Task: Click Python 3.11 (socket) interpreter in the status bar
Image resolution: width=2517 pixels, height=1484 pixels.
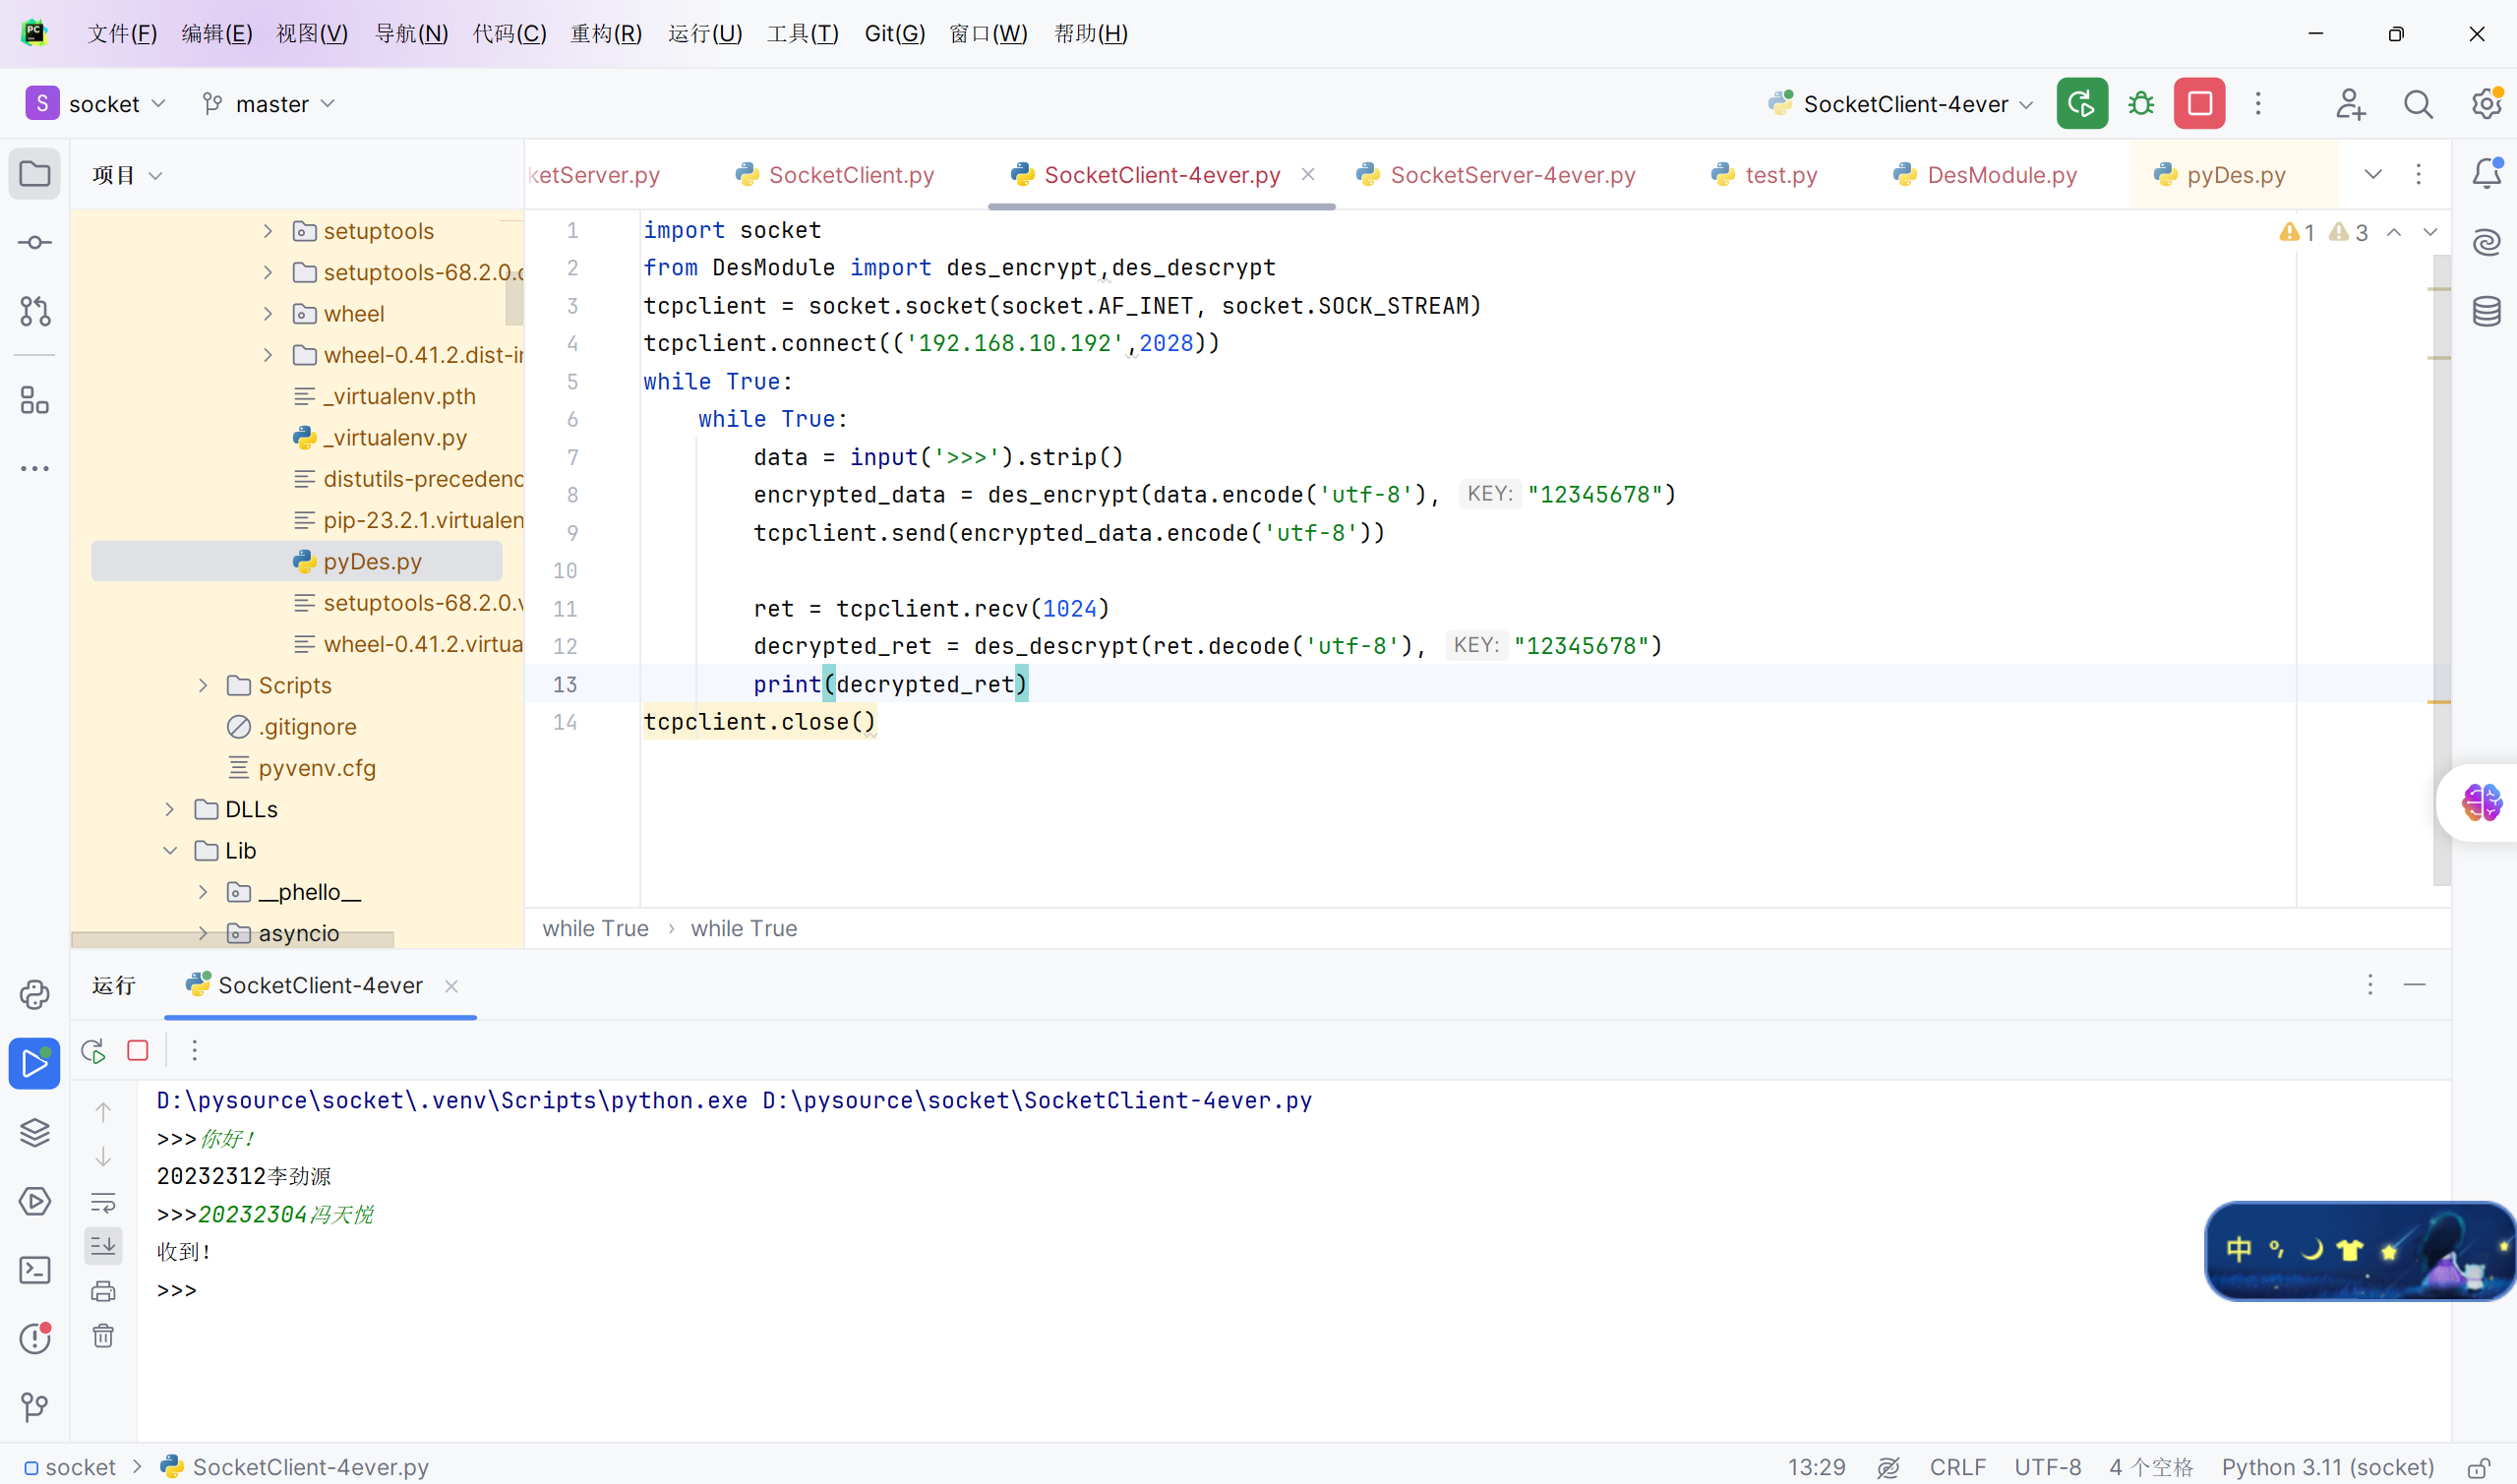Action: pyautogui.click(x=2327, y=1466)
